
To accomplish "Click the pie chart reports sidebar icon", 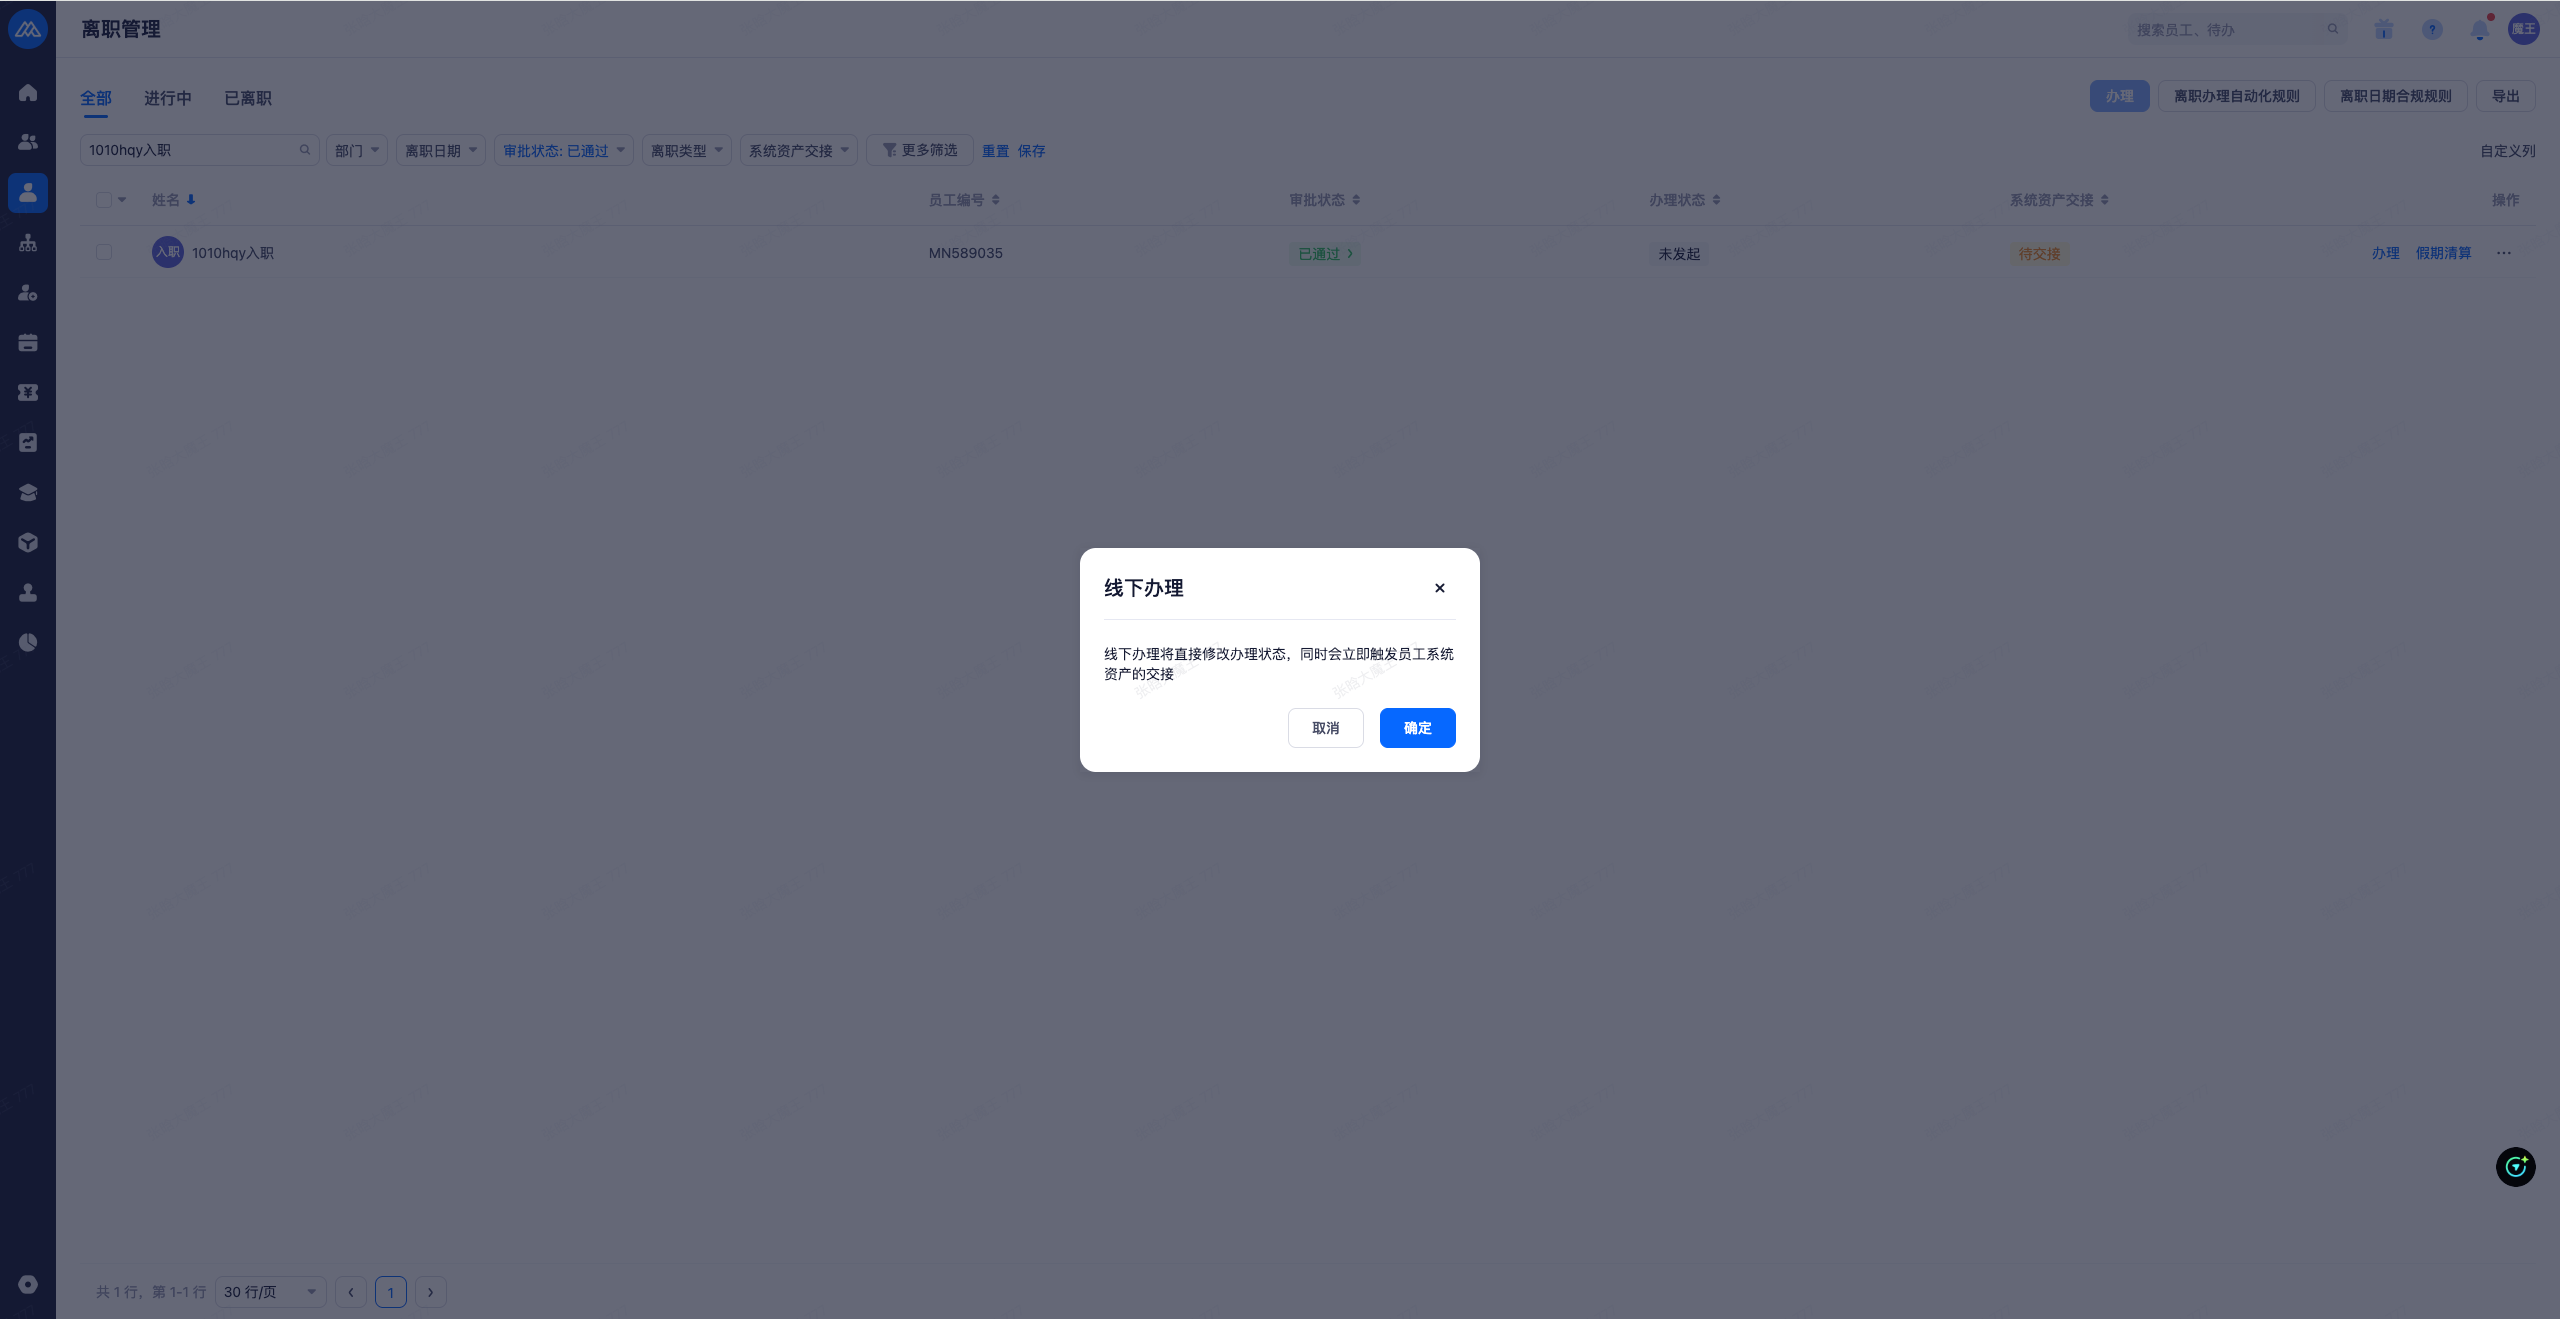I will click(x=28, y=643).
